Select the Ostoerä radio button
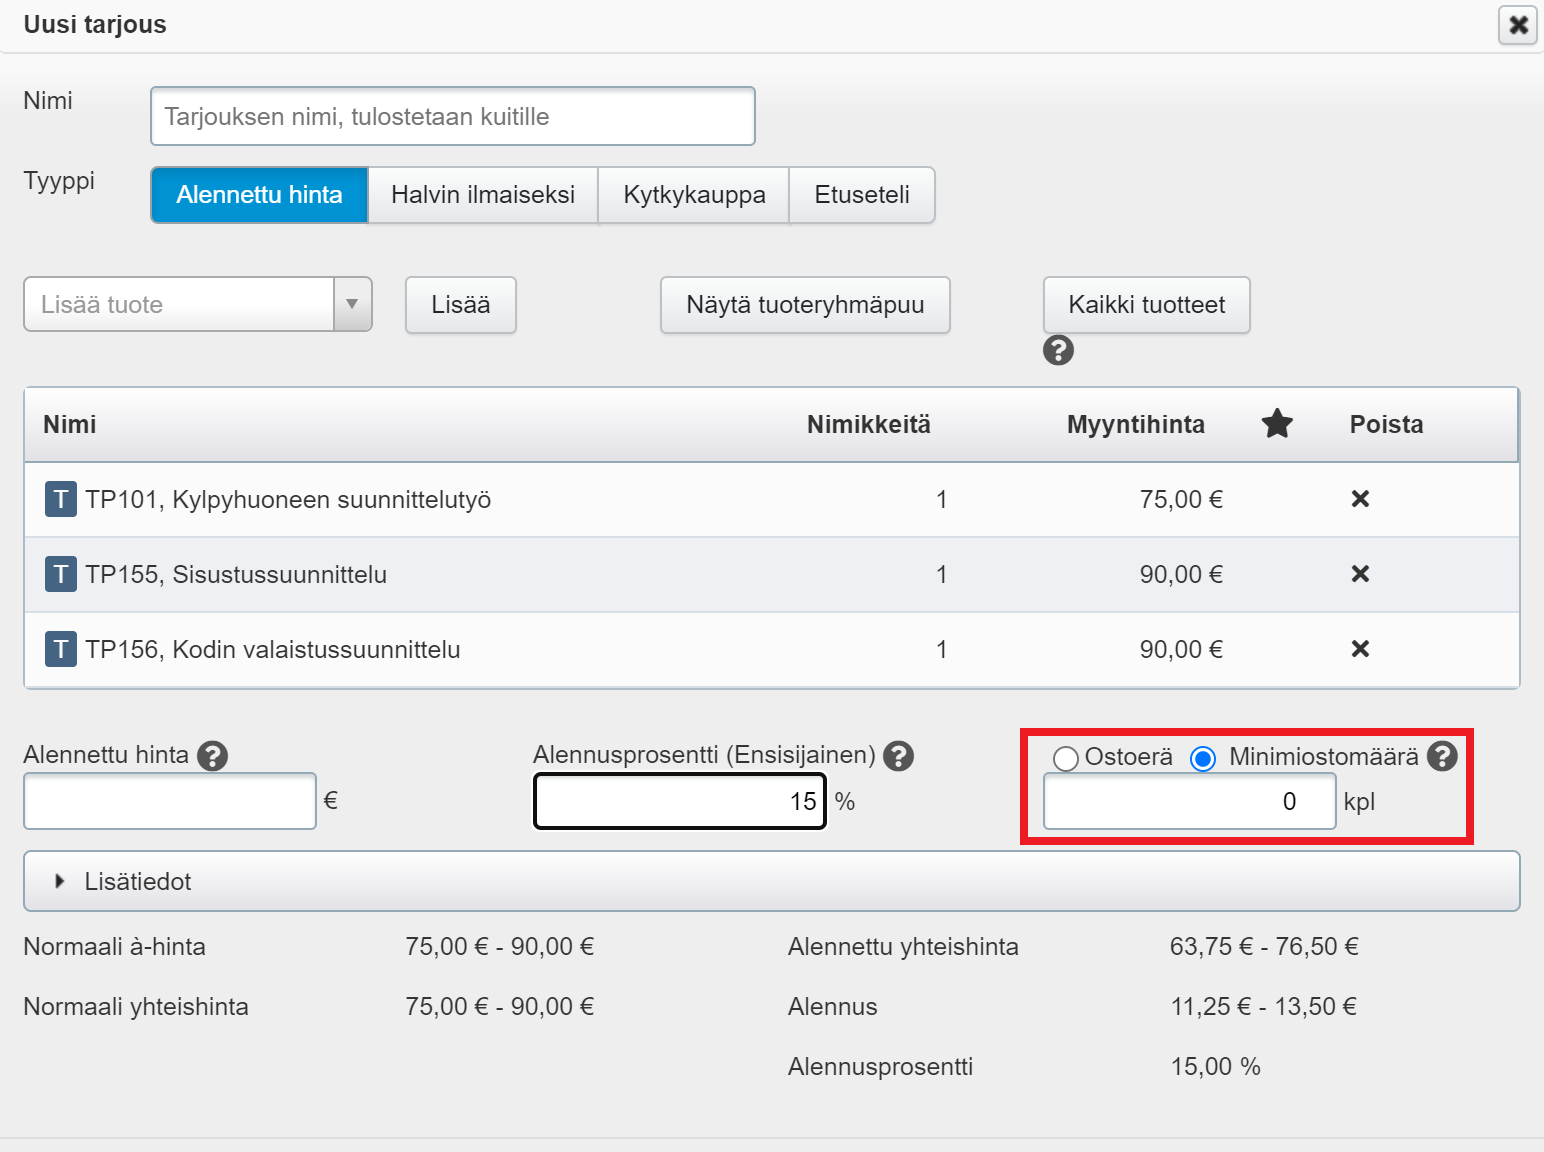1544x1152 pixels. 1066,759
